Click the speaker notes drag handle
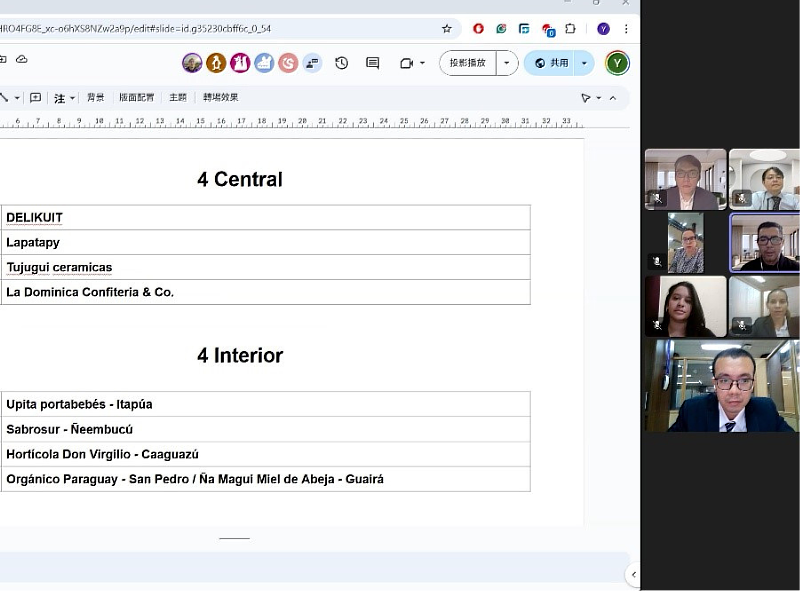800x600 pixels. [x=234, y=538]
